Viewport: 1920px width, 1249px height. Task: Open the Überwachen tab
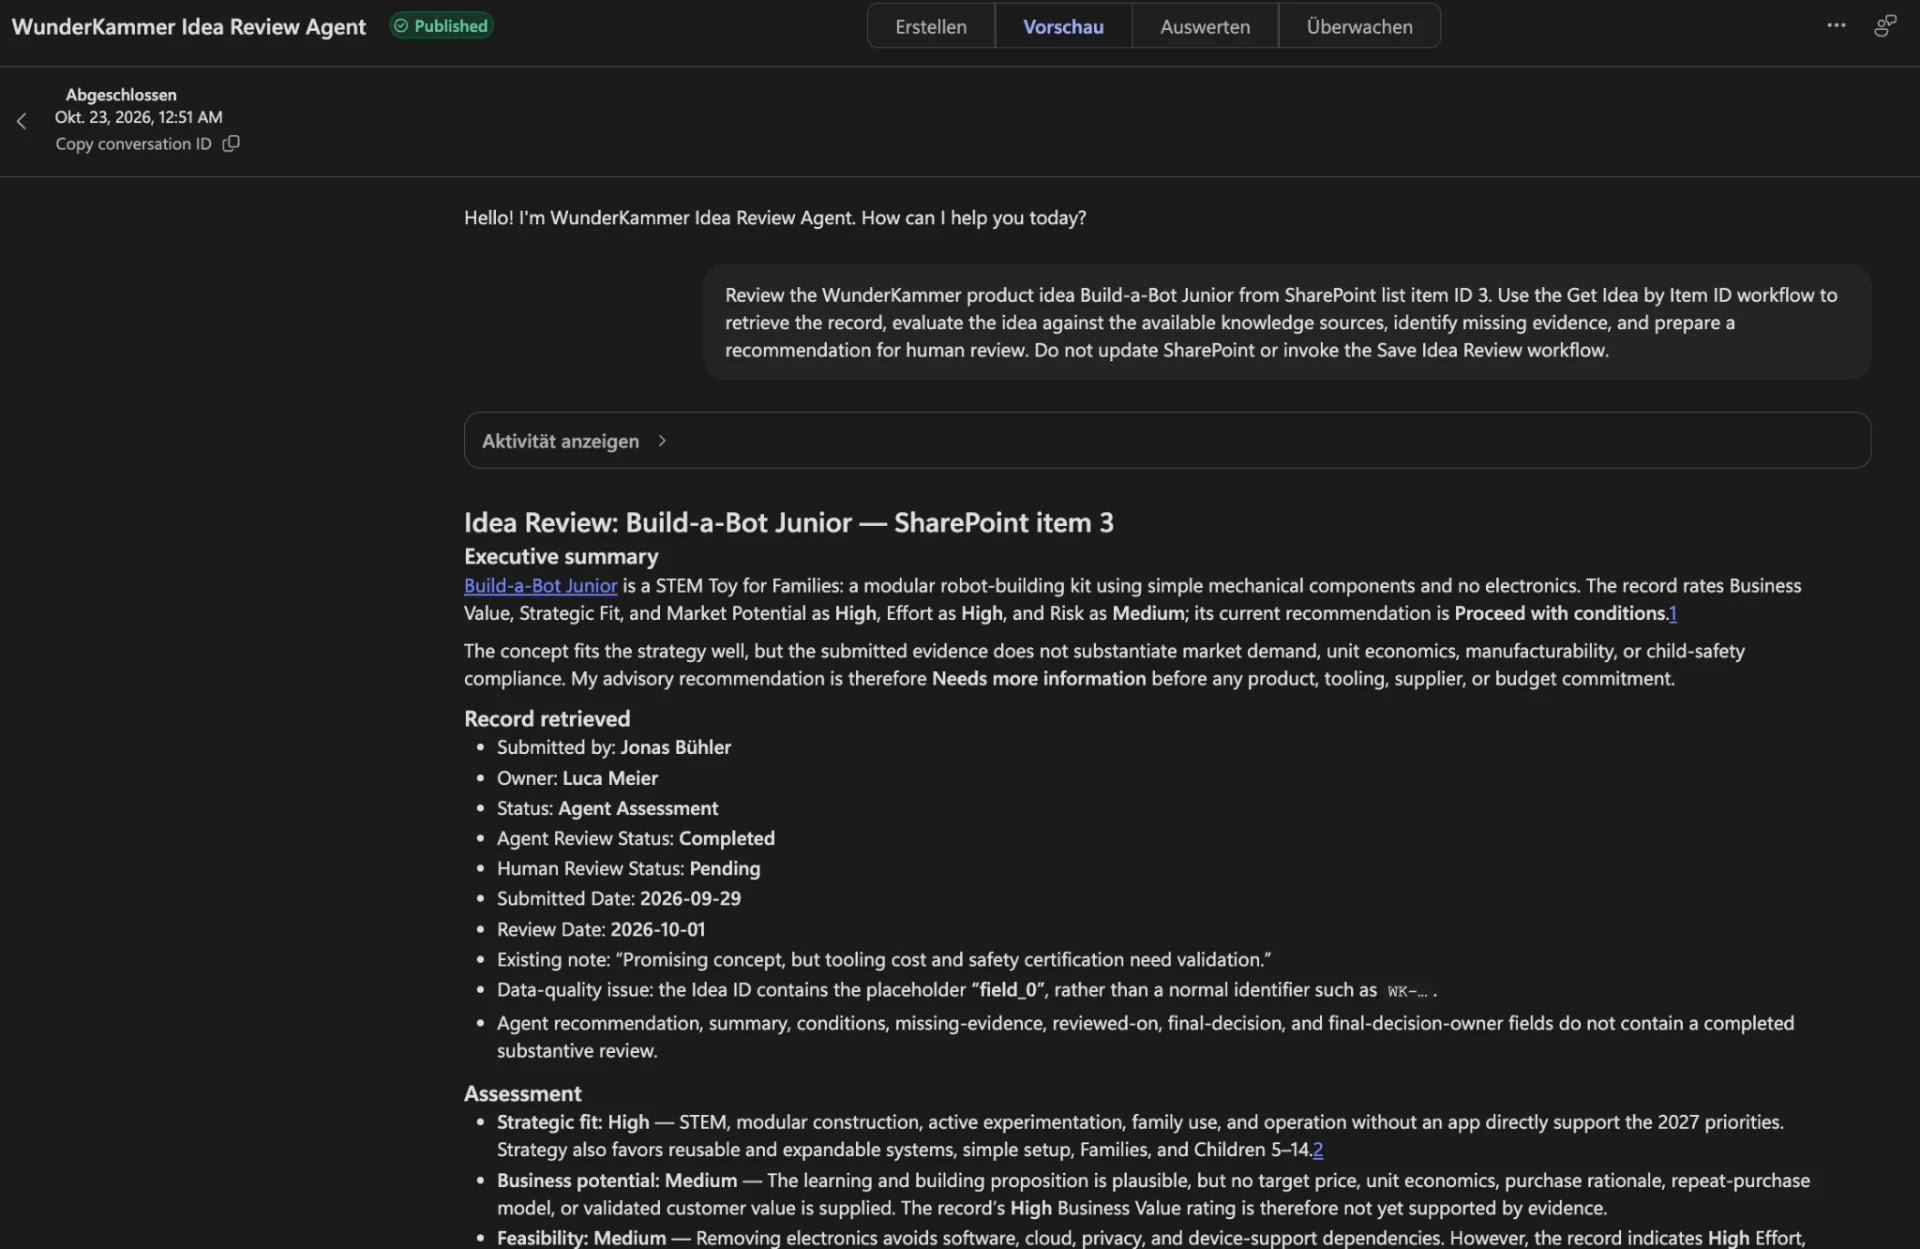[x=1359, y=27]
